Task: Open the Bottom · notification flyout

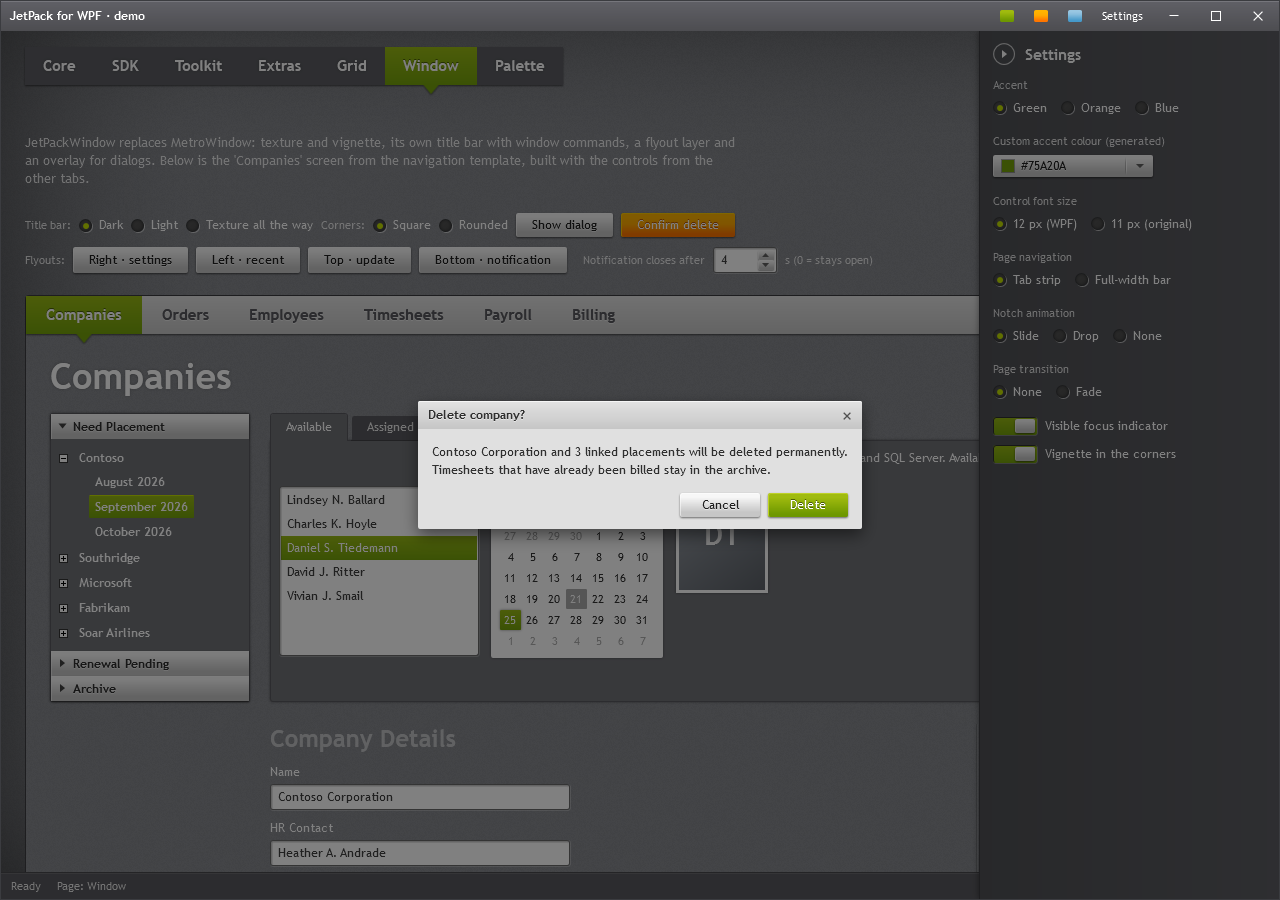Action: (493, 260)
